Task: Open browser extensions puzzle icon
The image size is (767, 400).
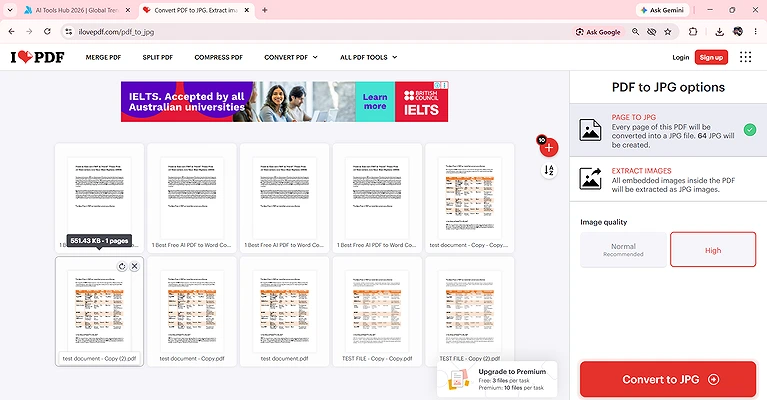Action: click(x=693, y=32)
